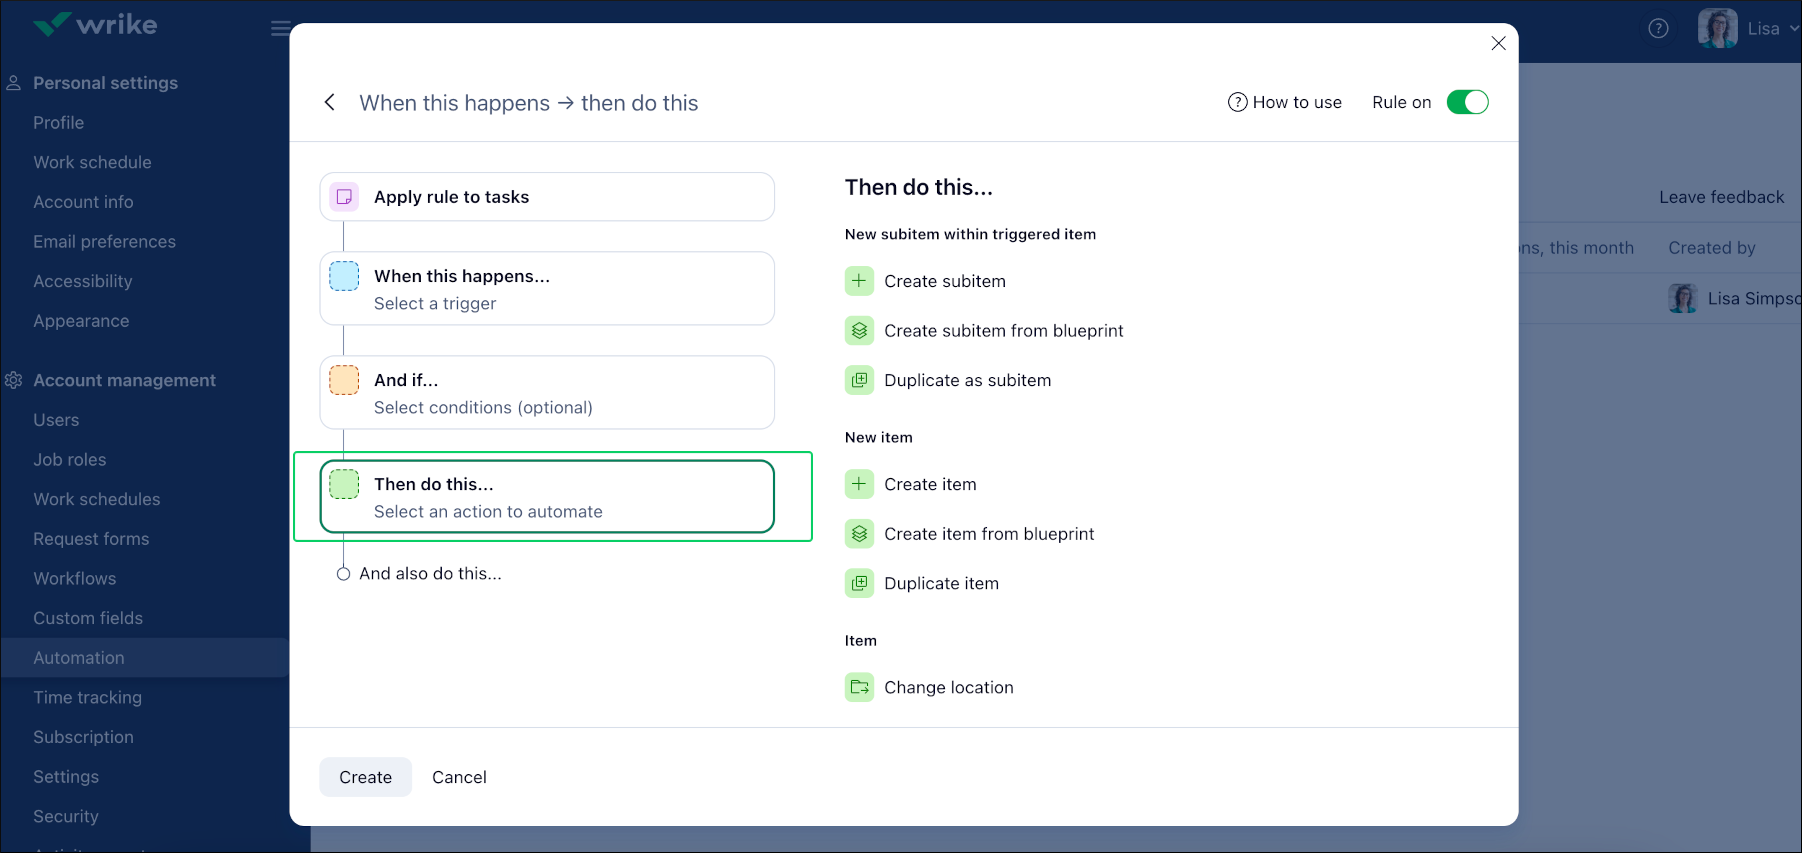This screenshot has width=1802, height=853.
Task: Cancel the automation rule
Action: point(459,777)
